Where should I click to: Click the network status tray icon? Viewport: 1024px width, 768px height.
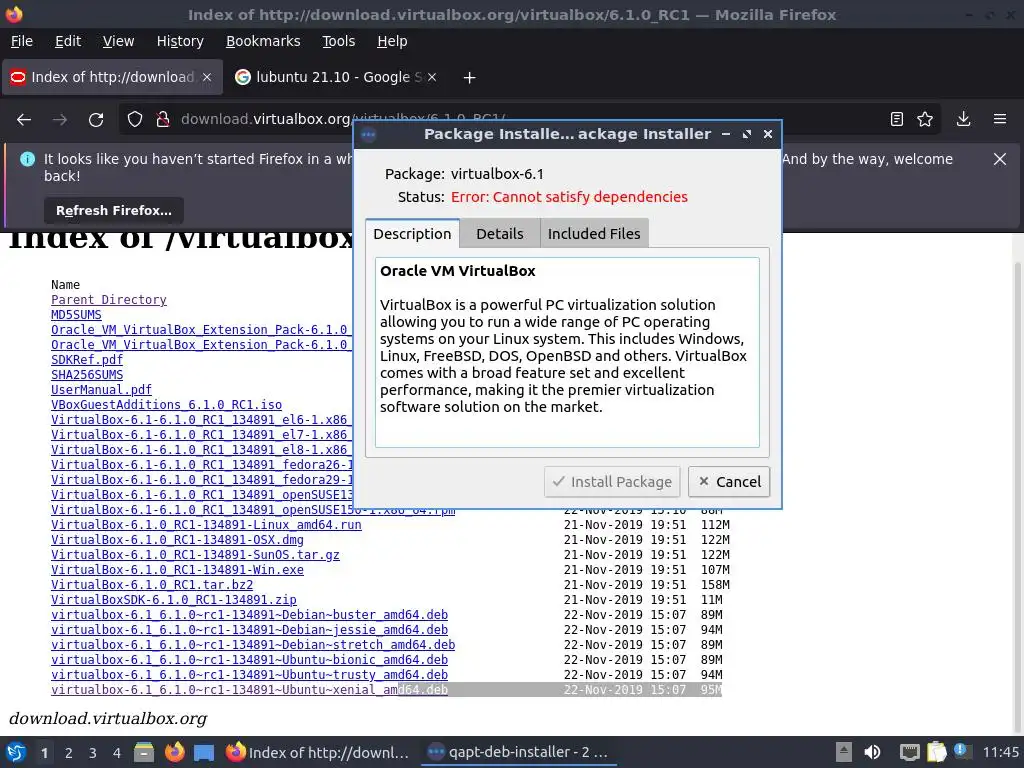[909, 752]
